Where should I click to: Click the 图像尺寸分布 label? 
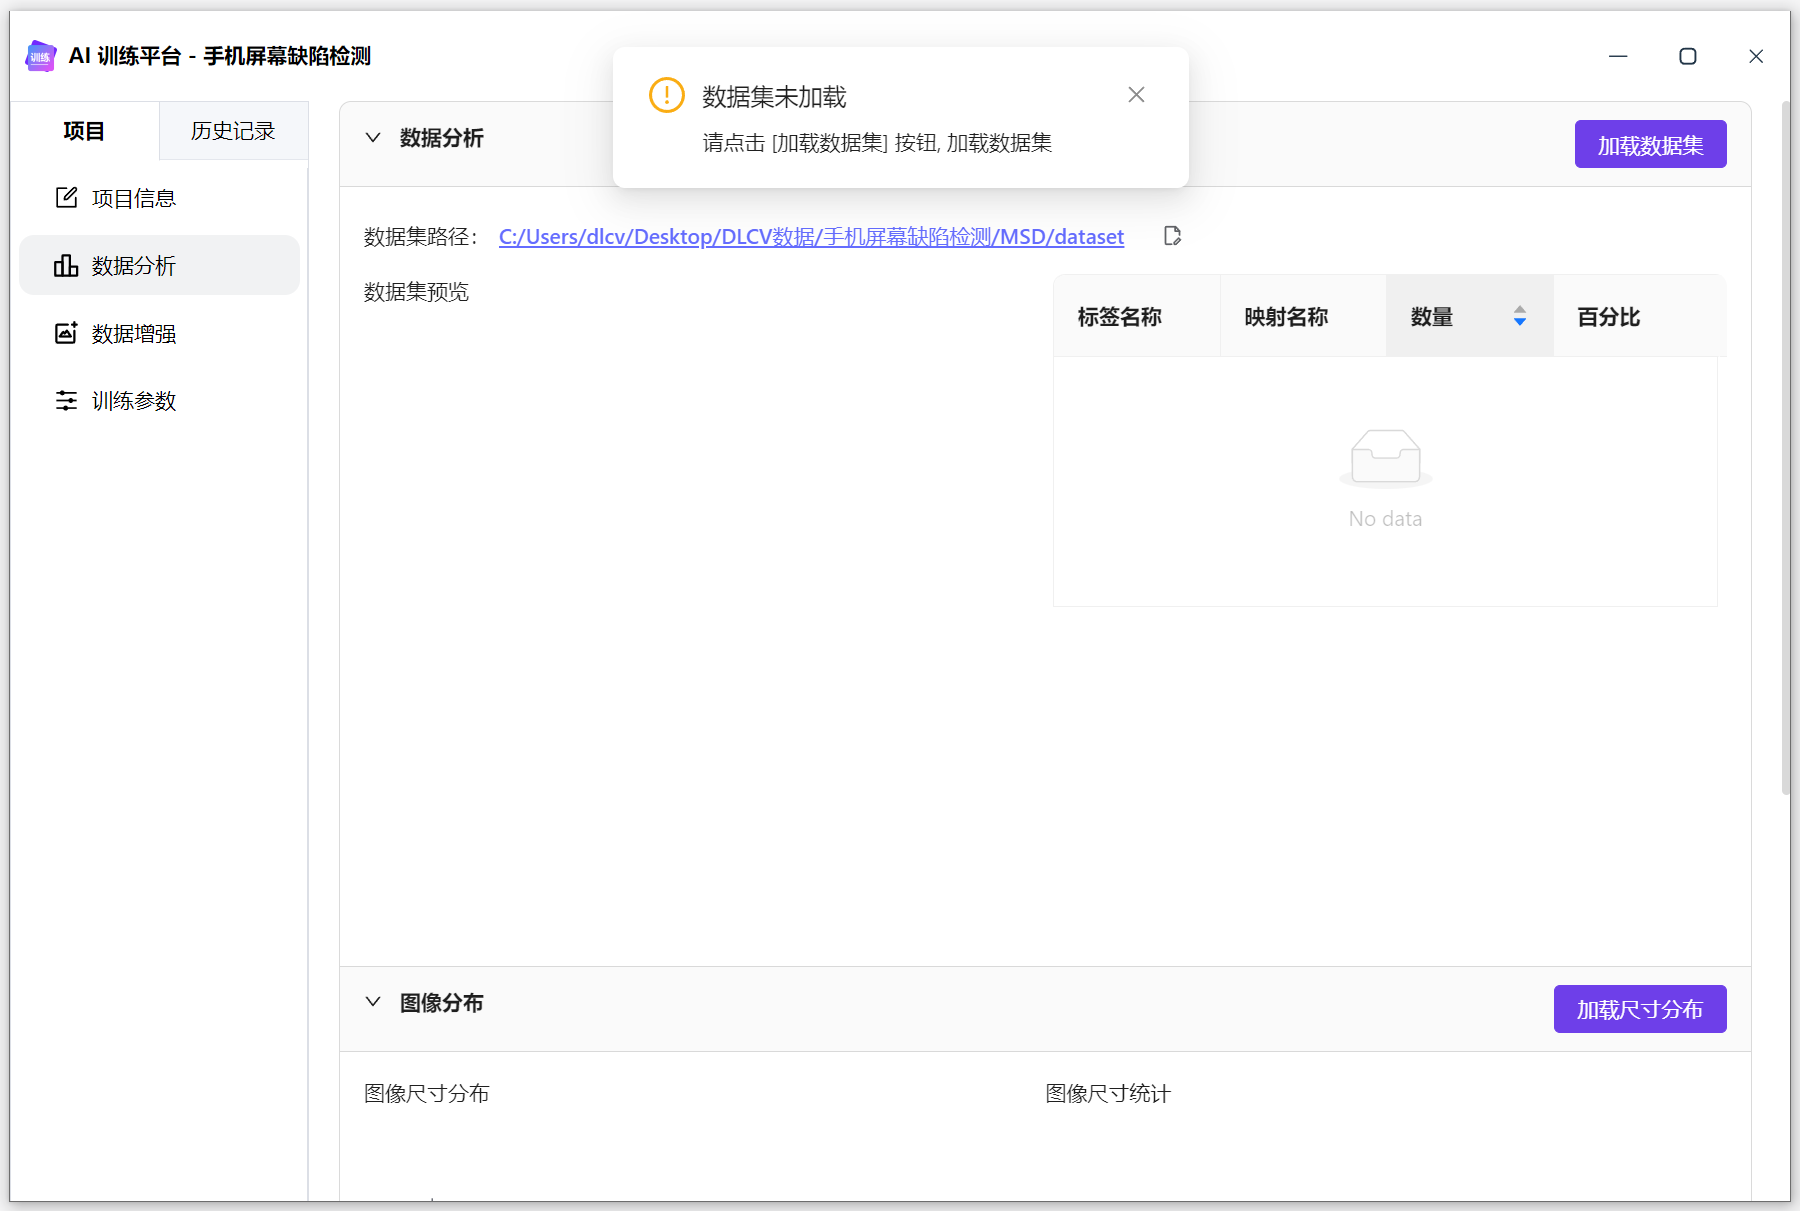click(x=427, y=1093)
